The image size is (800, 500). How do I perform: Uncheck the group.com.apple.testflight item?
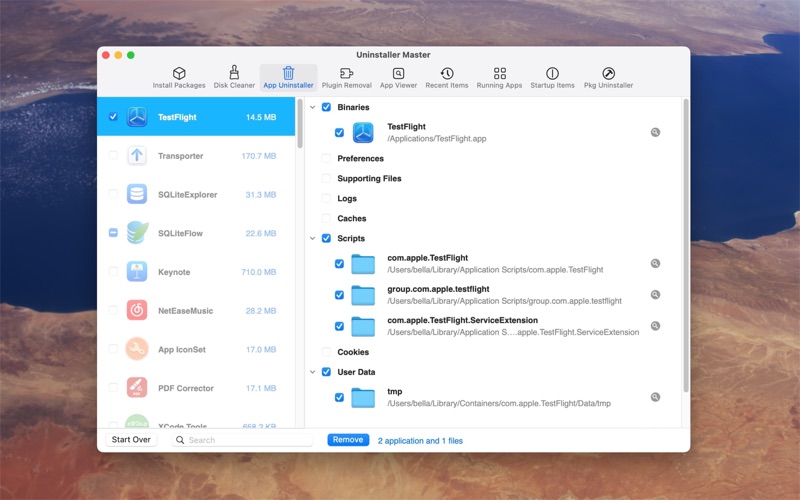point(339,295)
